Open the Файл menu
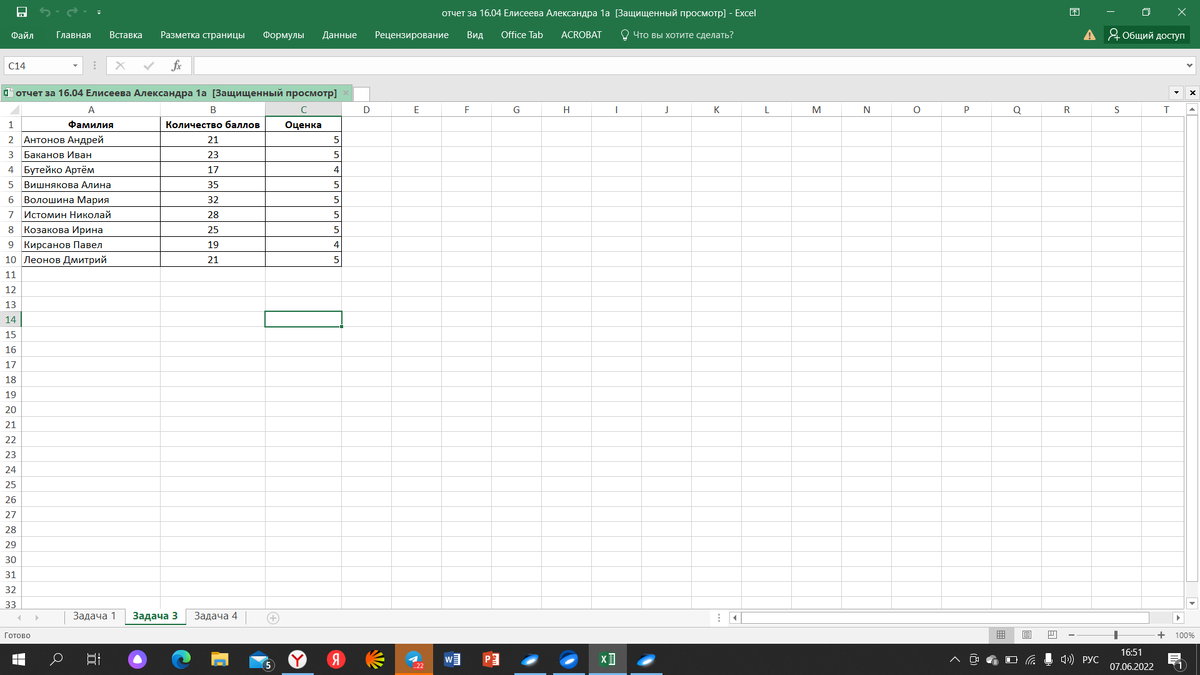The width and height of the screenshot is (1200, 675). coord(22,35)
